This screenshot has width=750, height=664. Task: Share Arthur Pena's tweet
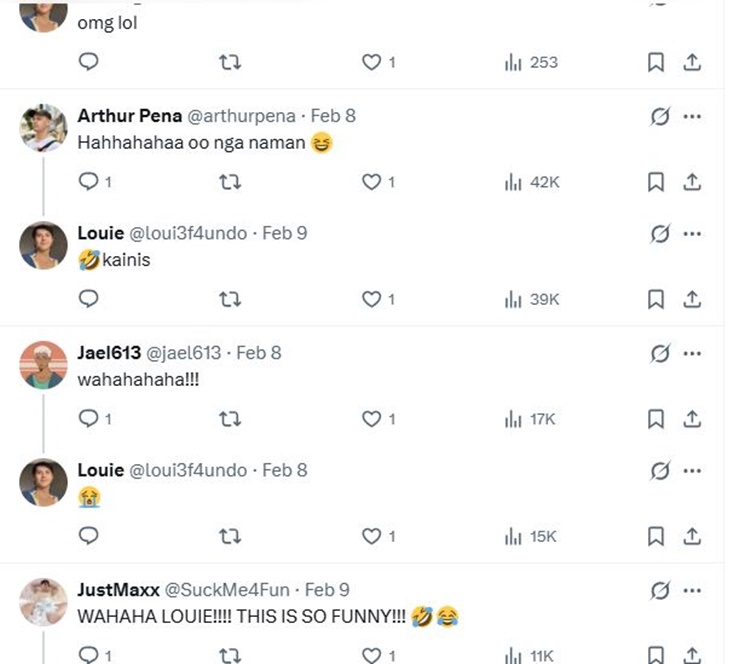click(x=691, y=182)
